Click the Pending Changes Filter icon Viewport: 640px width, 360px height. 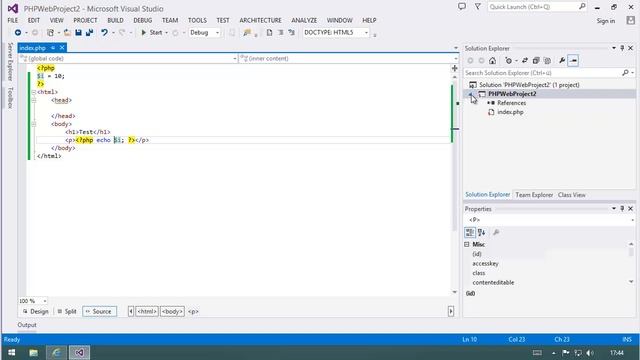[508, 61]
